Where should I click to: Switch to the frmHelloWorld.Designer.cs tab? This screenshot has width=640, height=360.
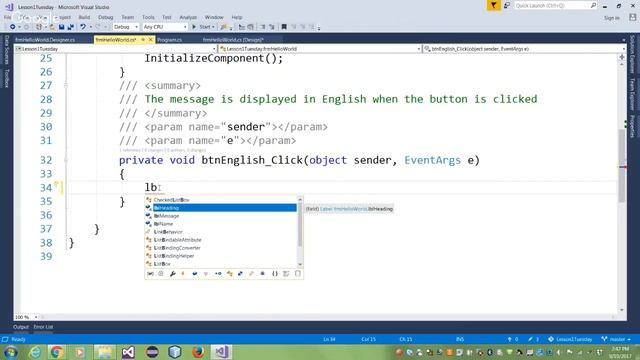point(45,40)
